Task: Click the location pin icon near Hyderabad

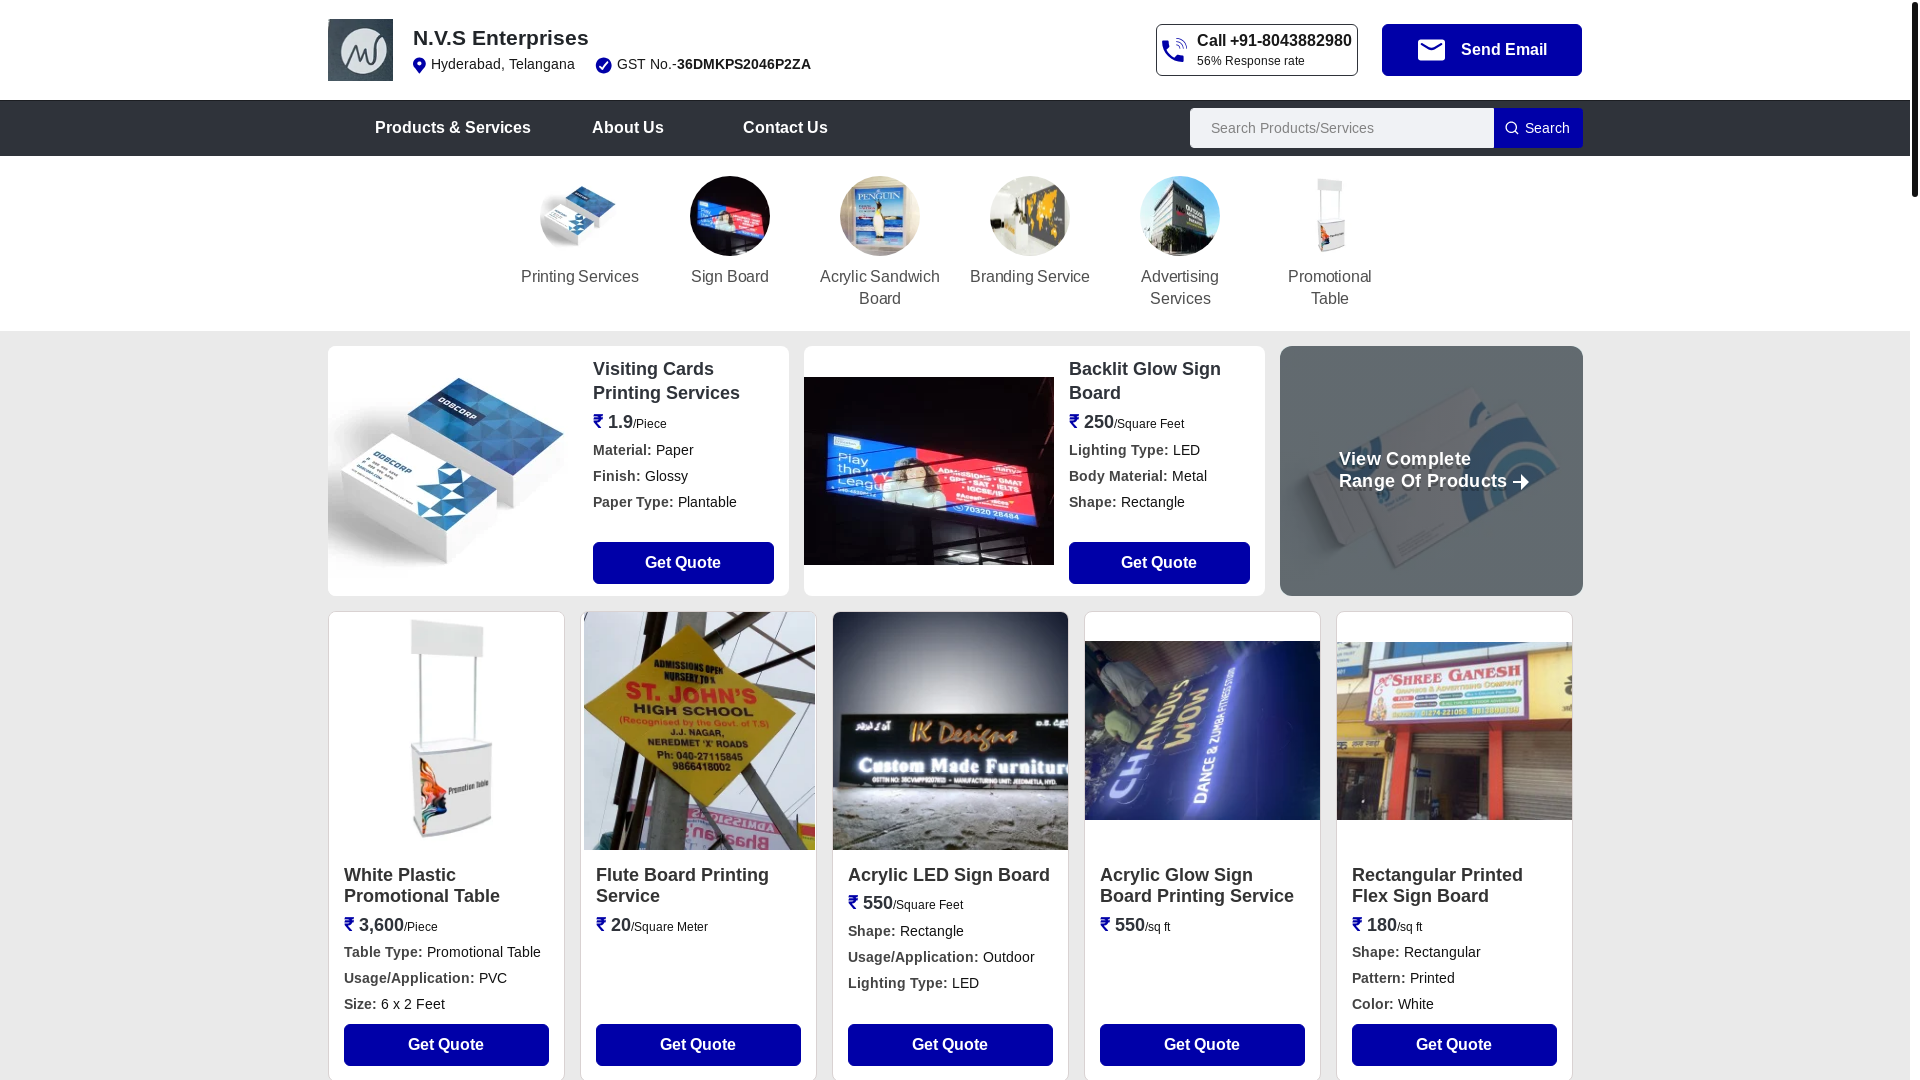Action: pyautogui.click(x=419, y=65)
